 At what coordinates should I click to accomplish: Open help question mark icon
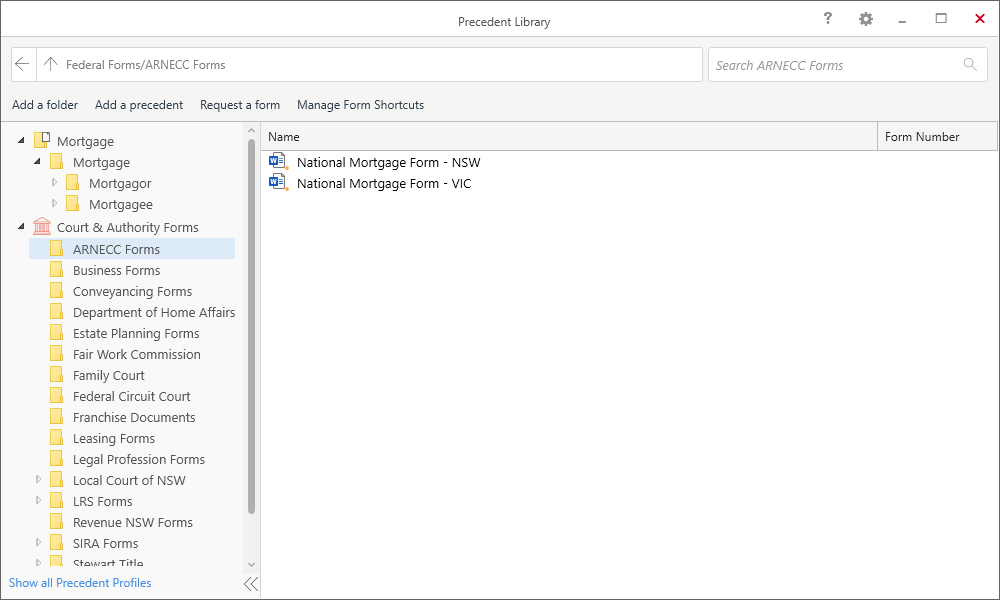828,18
